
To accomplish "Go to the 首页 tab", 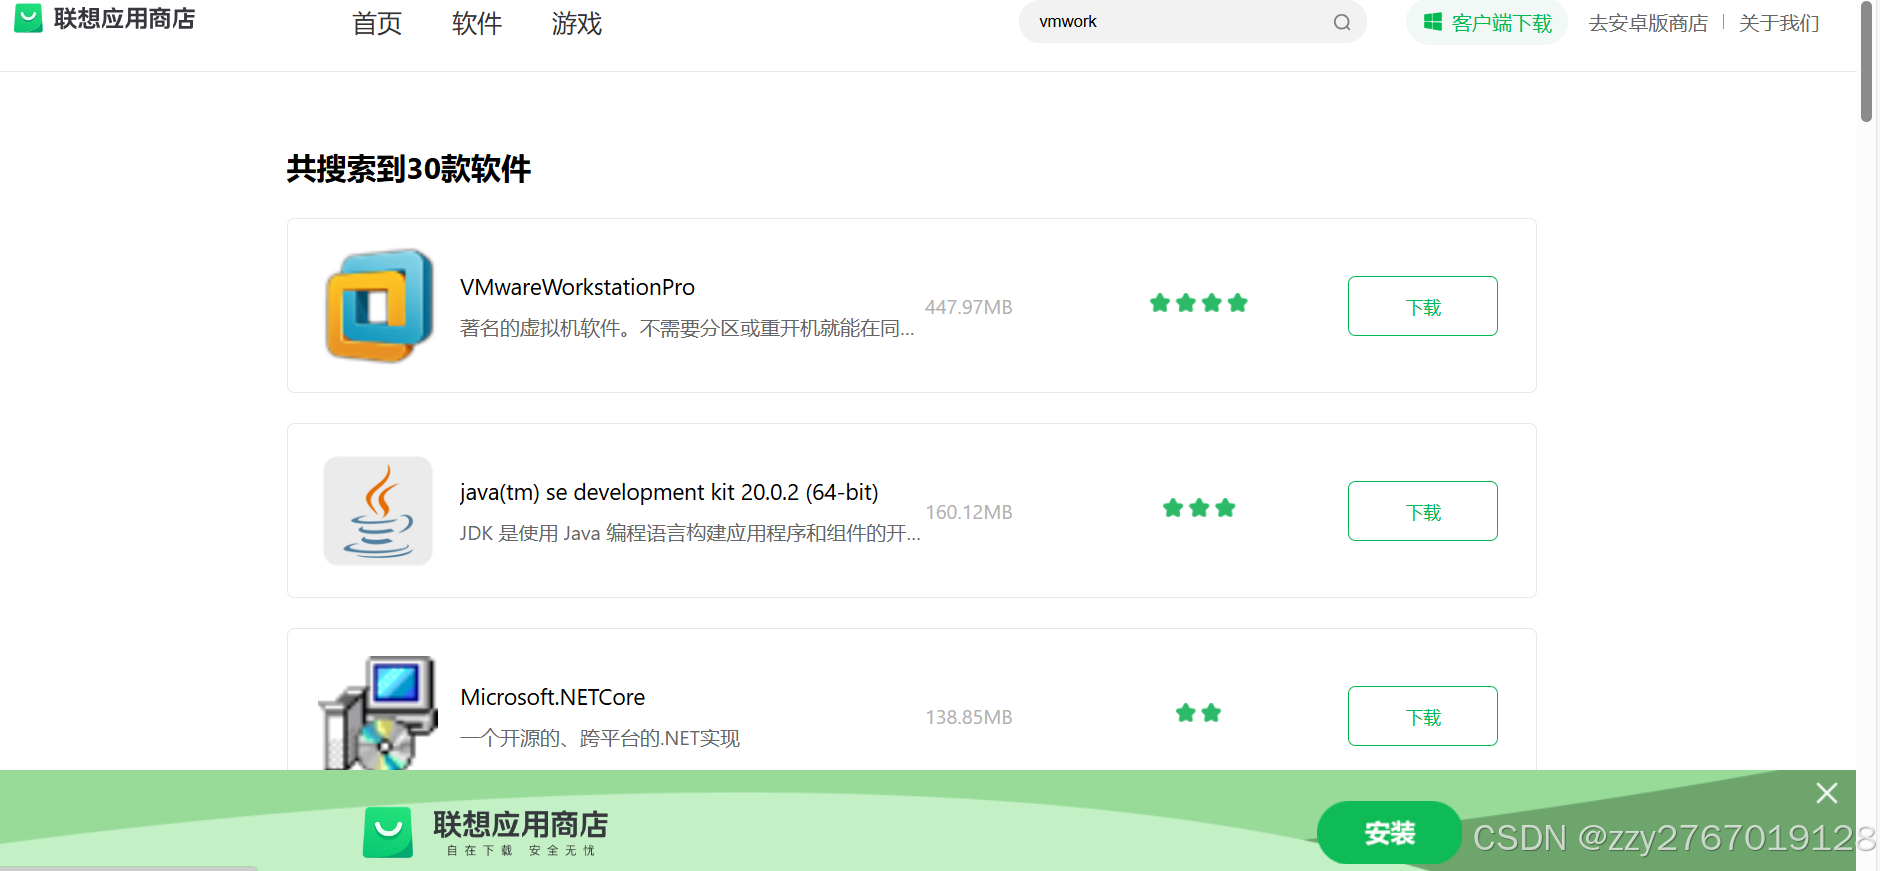I will 377,23.
